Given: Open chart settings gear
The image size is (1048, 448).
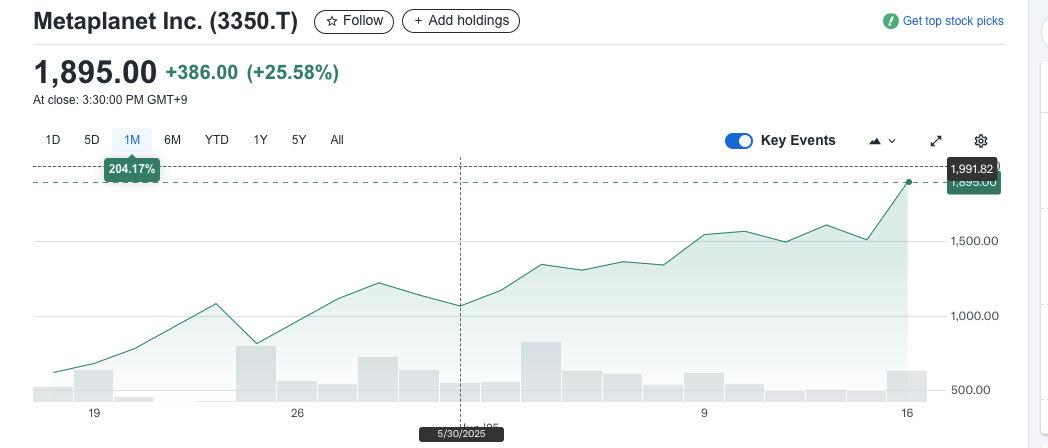Looking at the screenshot, I should click(981, 141).
